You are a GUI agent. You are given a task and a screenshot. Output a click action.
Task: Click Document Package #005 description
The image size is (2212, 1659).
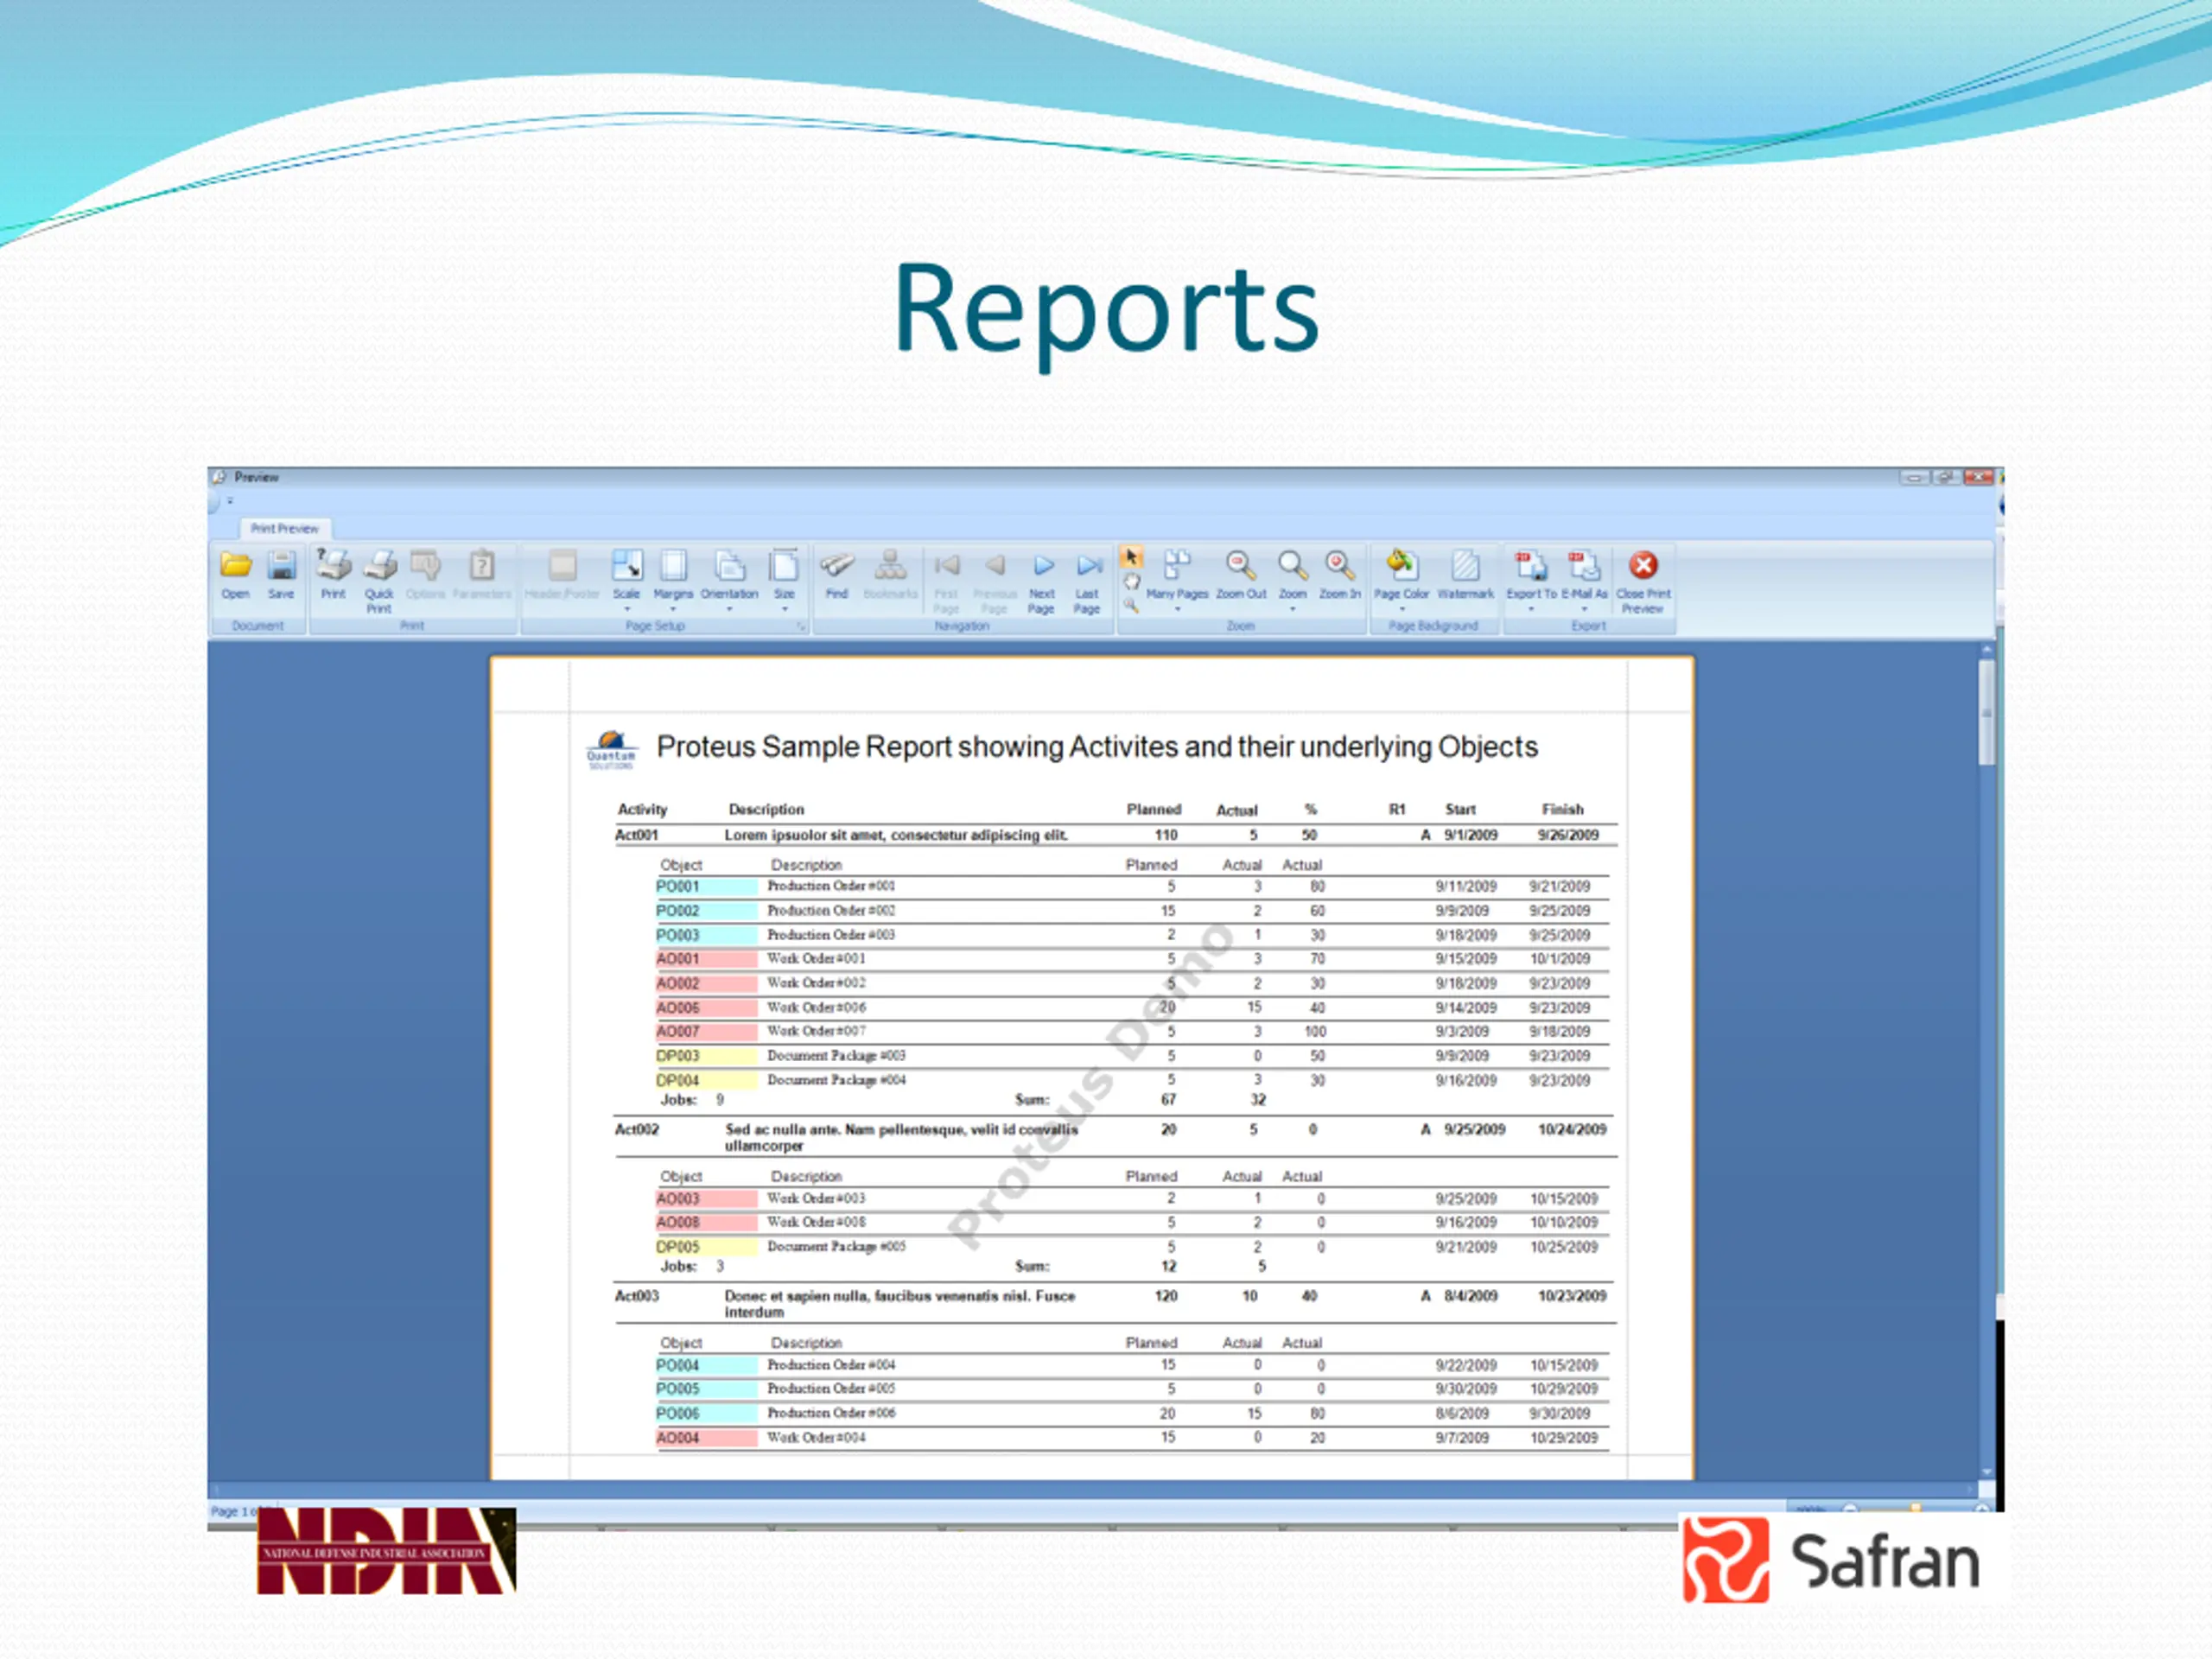tap(836, 1246)
